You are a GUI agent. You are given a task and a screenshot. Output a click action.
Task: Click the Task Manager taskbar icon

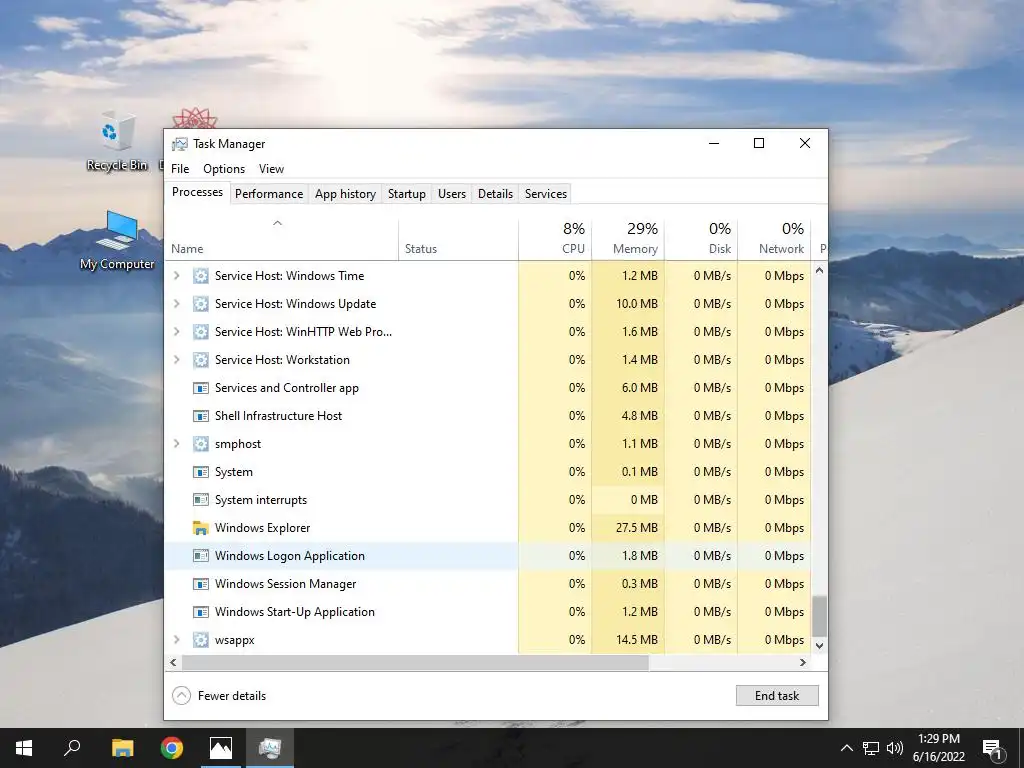[x=270, y=748]
